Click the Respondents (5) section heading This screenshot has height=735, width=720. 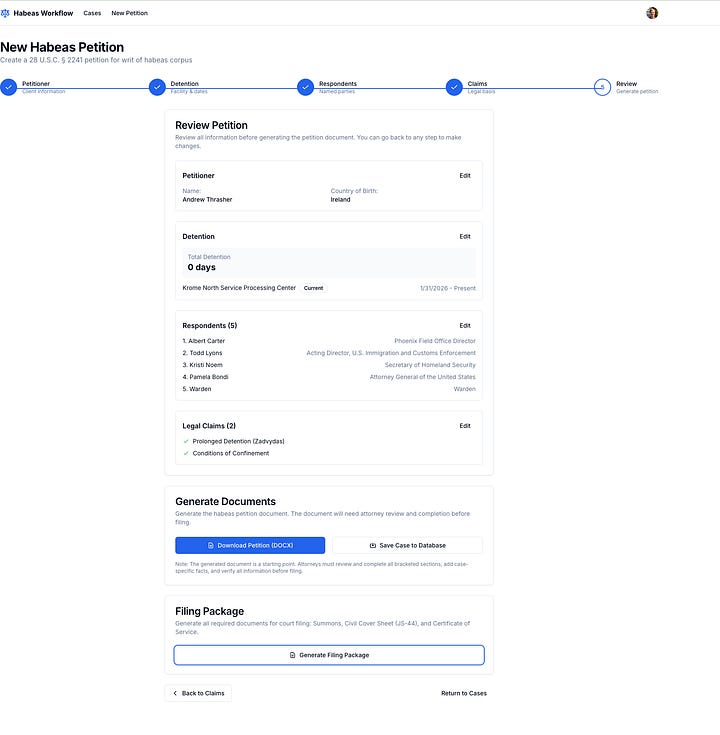[210, 325]
